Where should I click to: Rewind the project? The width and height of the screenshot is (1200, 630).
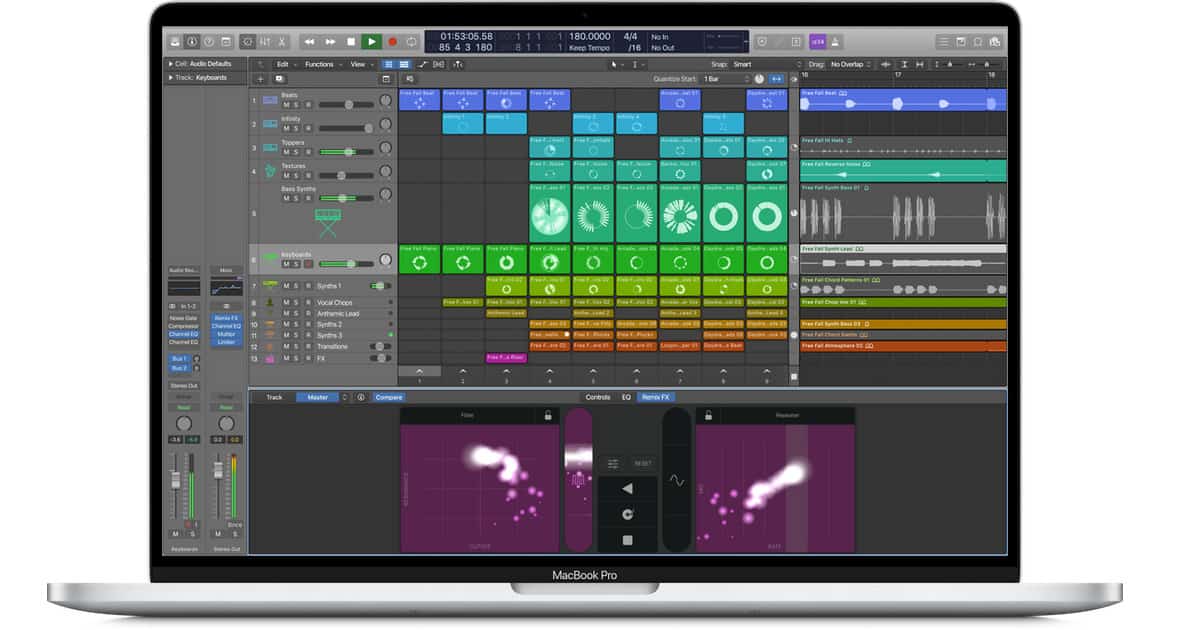[x=309, y=42]
